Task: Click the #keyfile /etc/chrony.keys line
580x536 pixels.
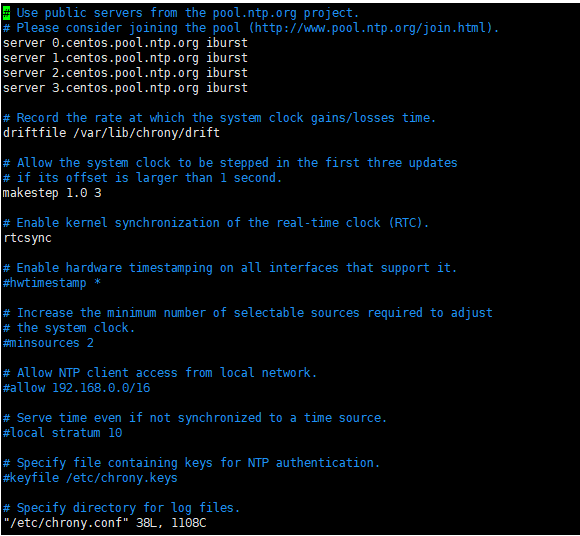Action: click(90, 478)
